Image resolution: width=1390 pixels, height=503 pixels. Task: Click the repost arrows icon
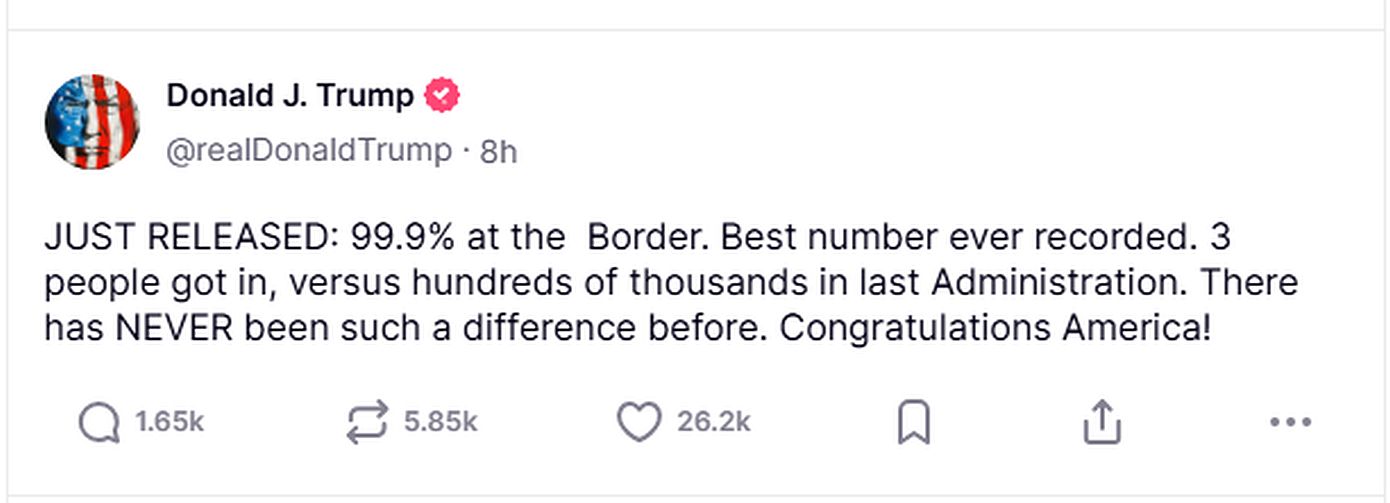(365, 423)
